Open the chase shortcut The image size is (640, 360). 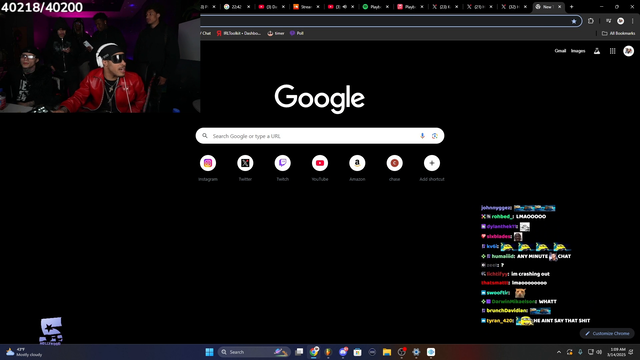click(x=394, y=163)
